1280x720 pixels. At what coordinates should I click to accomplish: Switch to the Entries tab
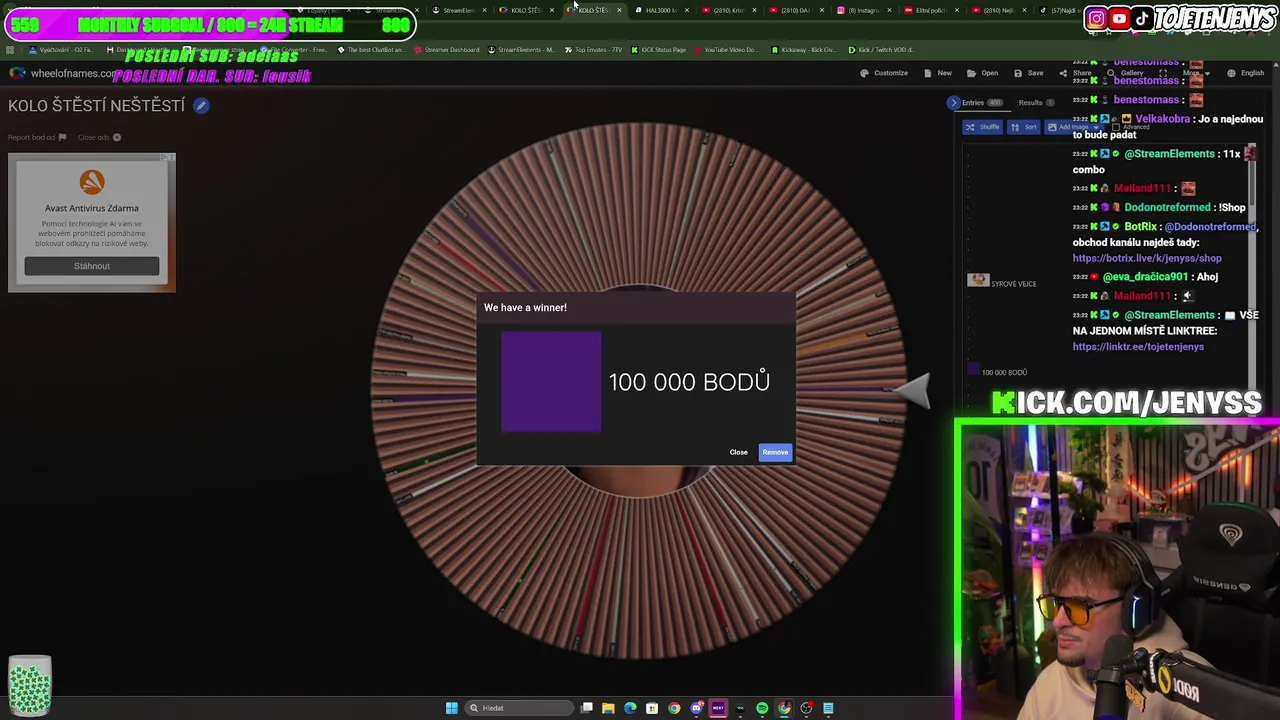click(982, 102)
